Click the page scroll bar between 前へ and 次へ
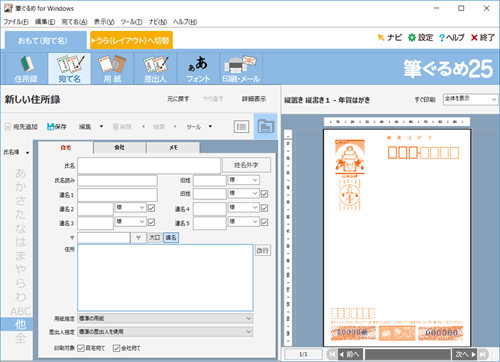This screenshot has height=362, width=500. (408, 354)
